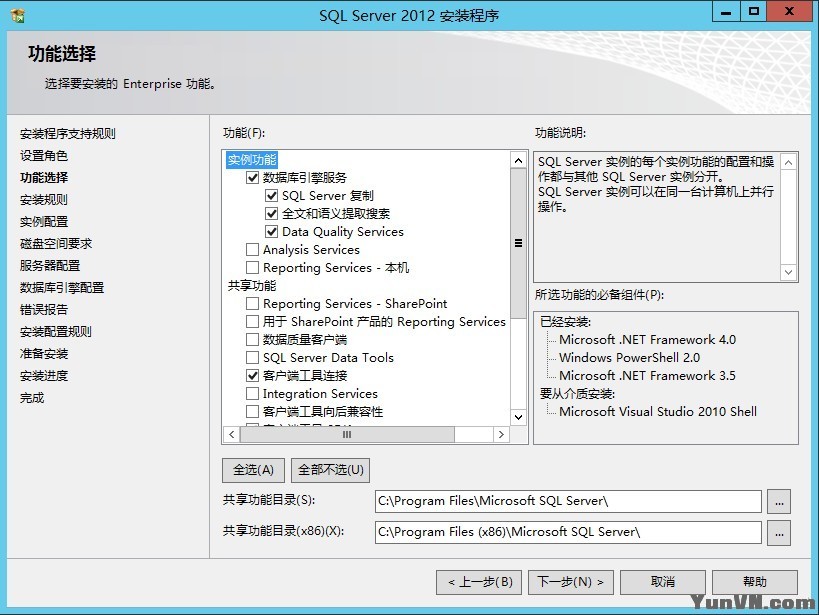Click description box scroll up arrow
819x615 pixels.
coord(789,163)
